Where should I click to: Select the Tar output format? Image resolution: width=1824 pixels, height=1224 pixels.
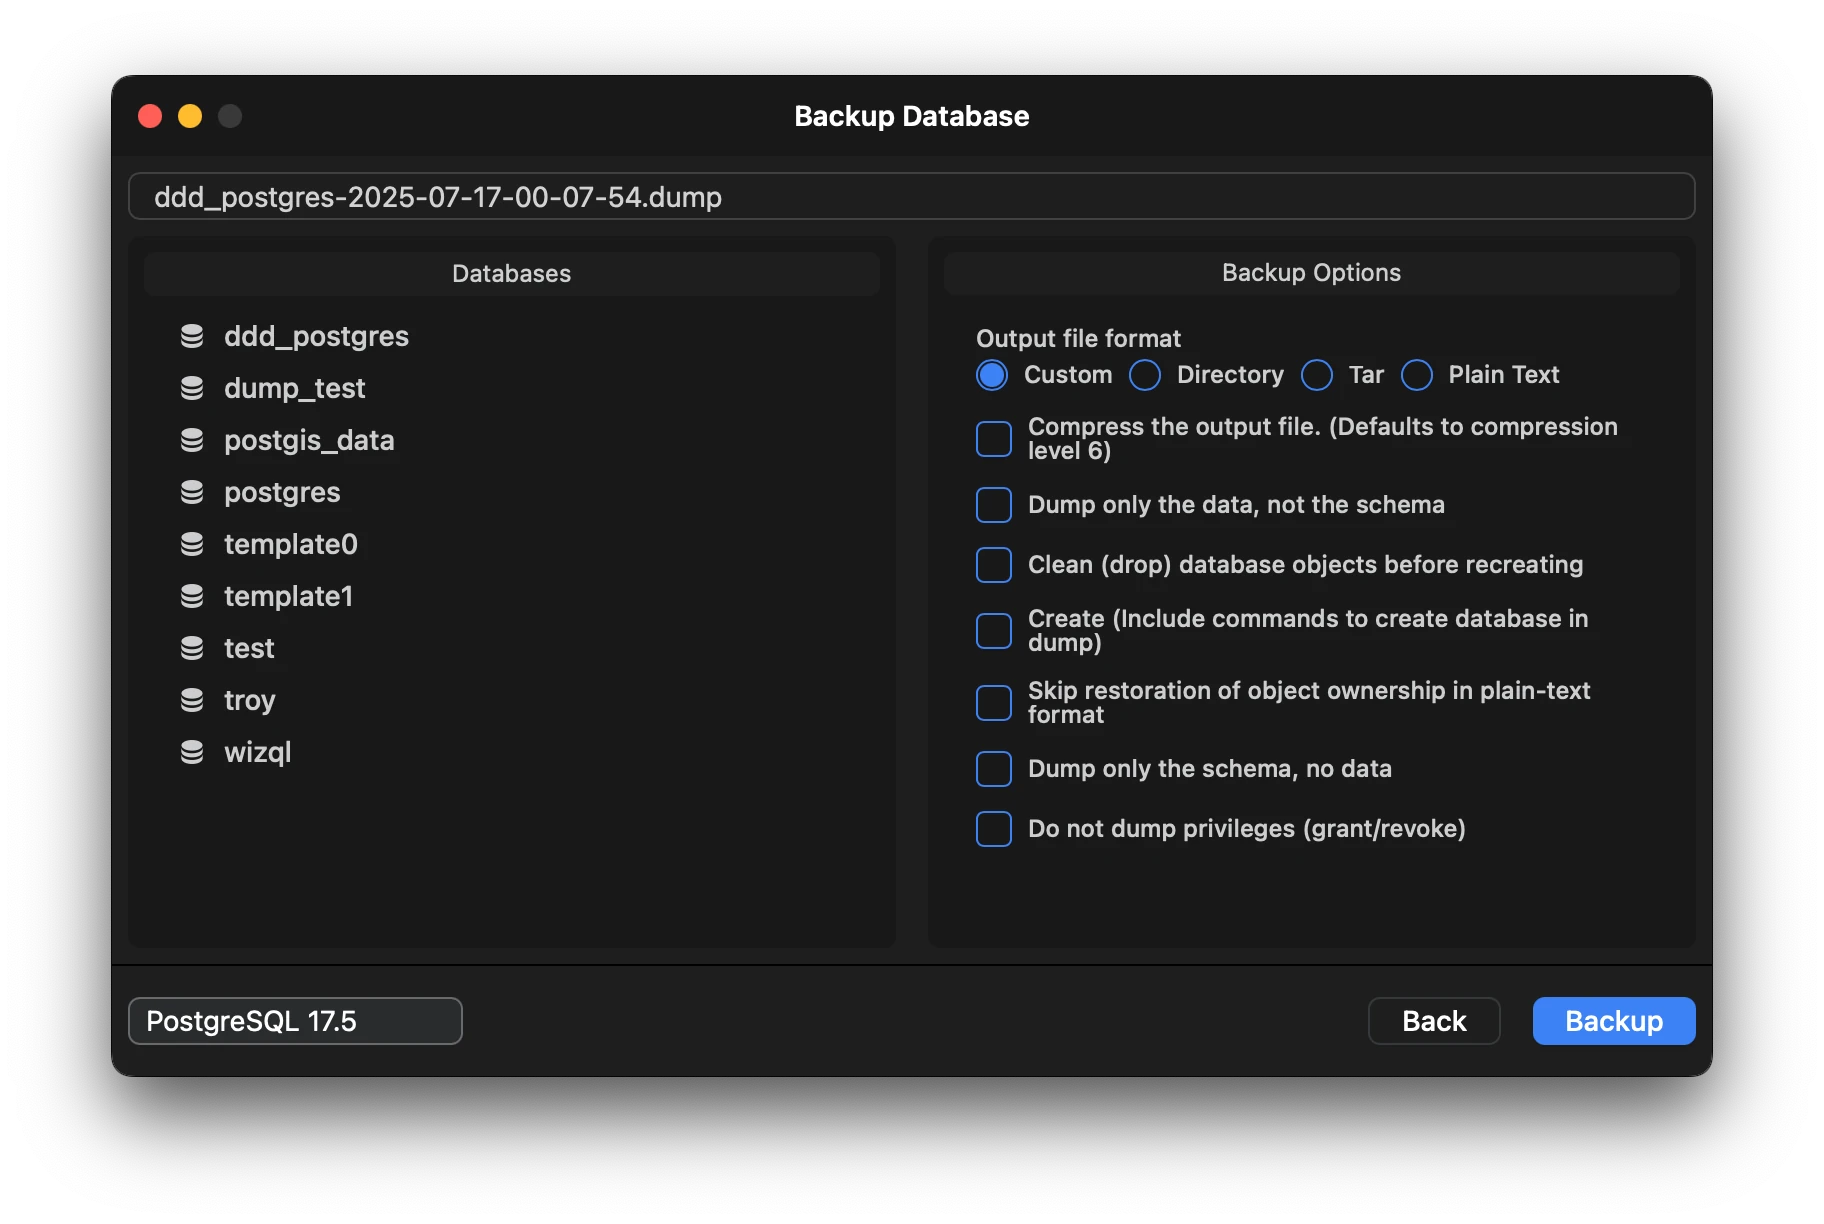(x=1316, y=375)
